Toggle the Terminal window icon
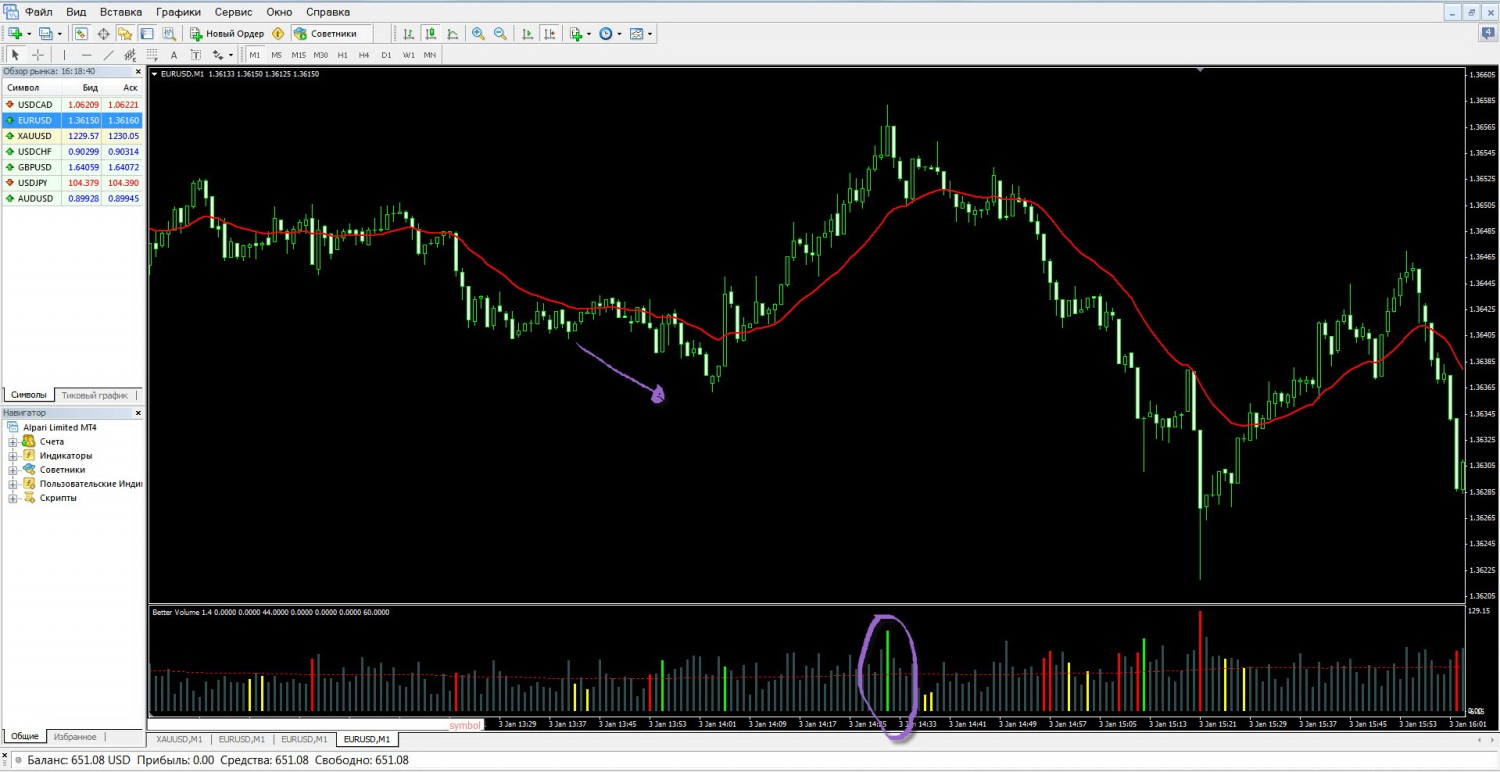Image resolution: width=1500 pixels, height=772 pixels. coord(147,34)
